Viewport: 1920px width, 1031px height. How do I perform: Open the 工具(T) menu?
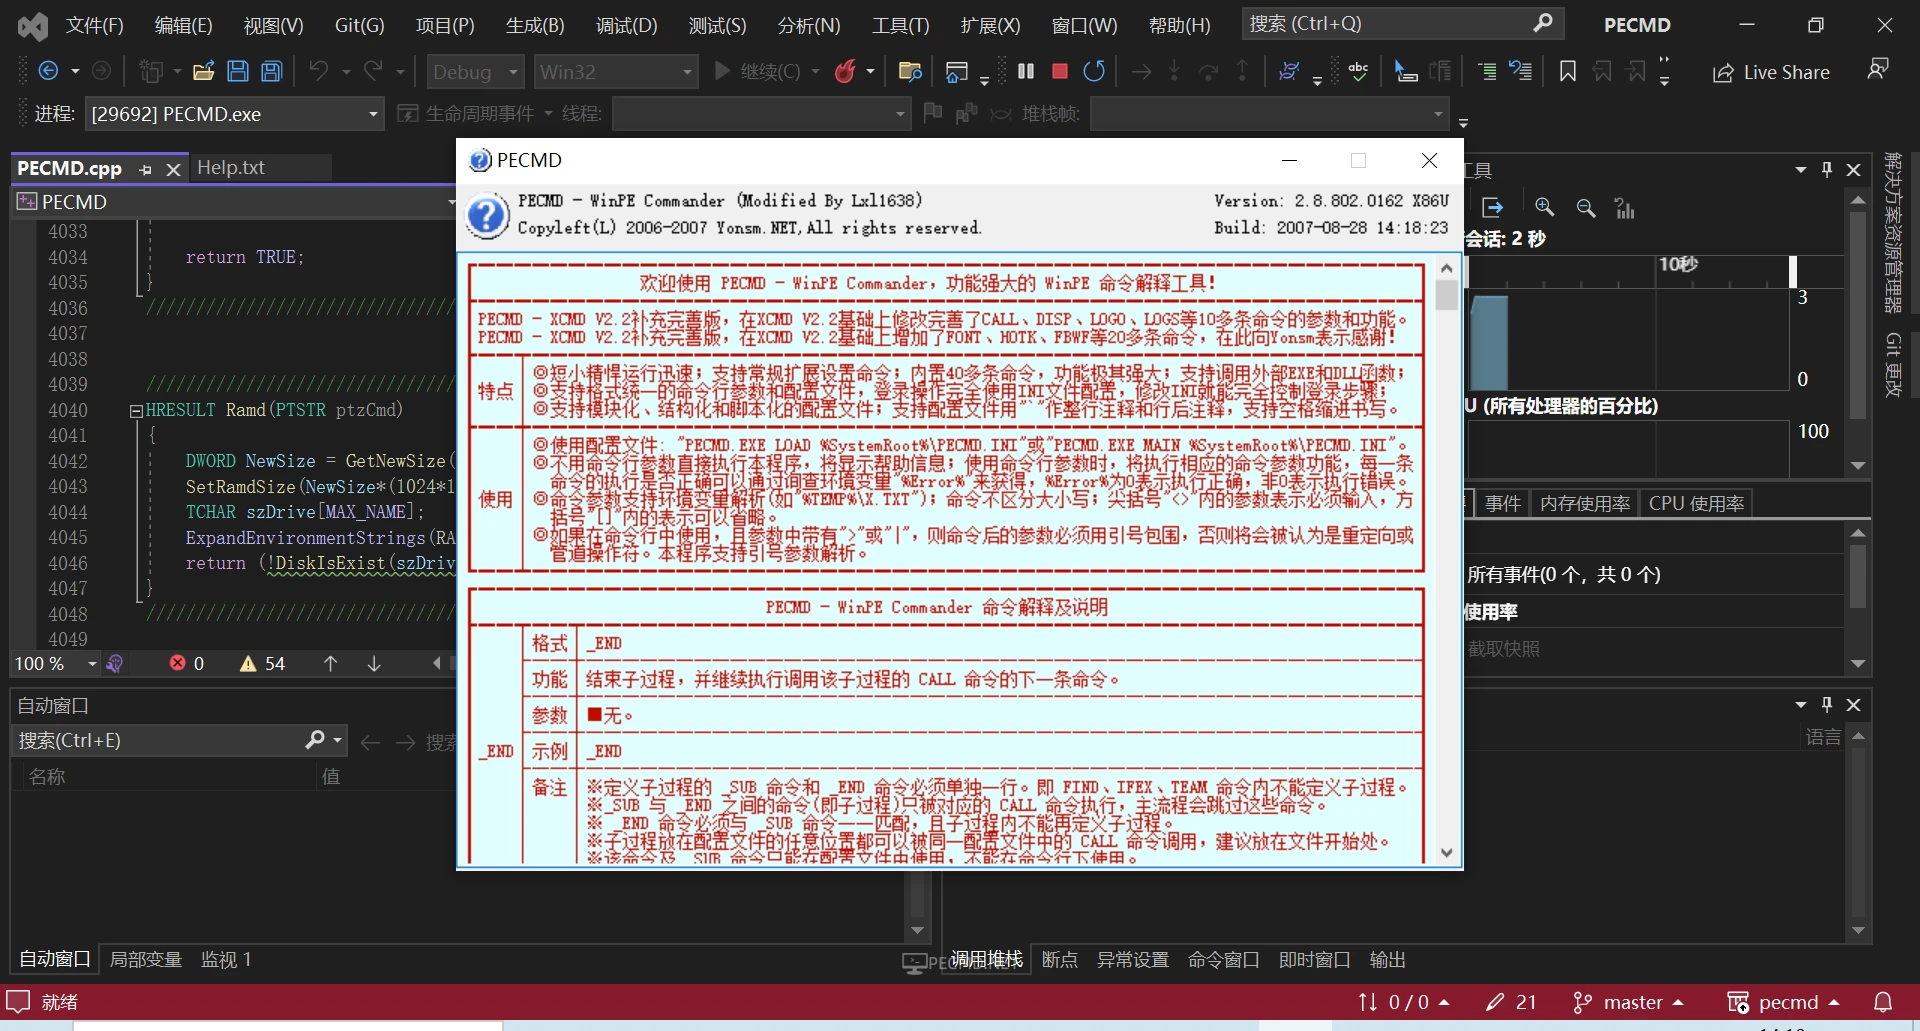(900, 25)
